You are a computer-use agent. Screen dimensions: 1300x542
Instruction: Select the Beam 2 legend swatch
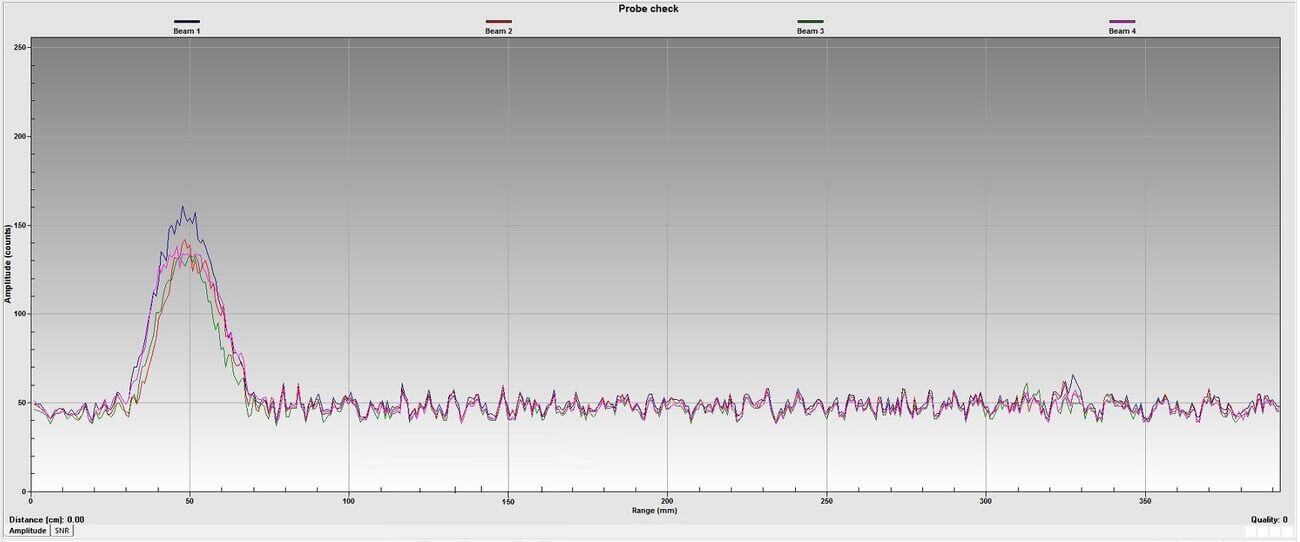498,21
